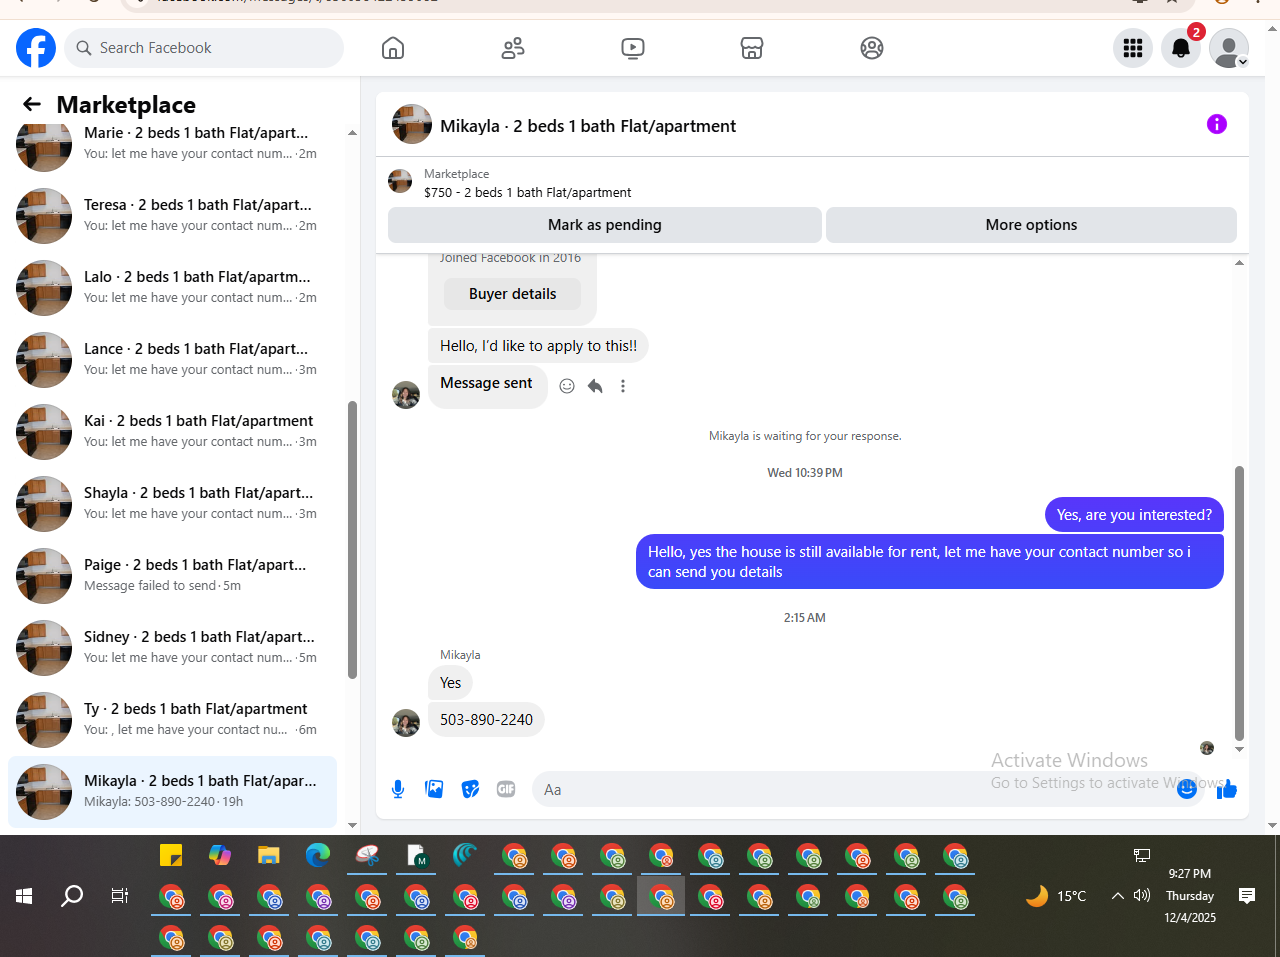Click the chat scroll-down arrow
Viewport: 1280px width, 957px height.
[1240, 749]
